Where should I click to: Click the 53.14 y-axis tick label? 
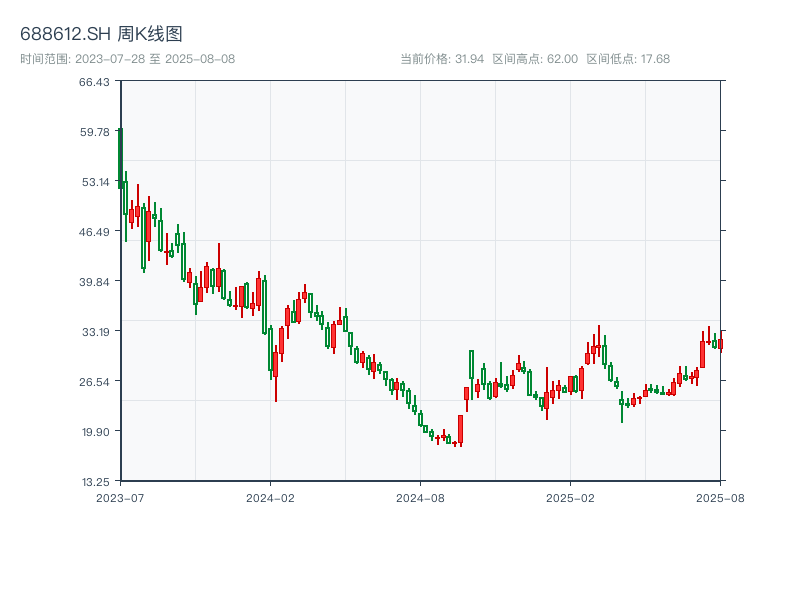(96, 182)
